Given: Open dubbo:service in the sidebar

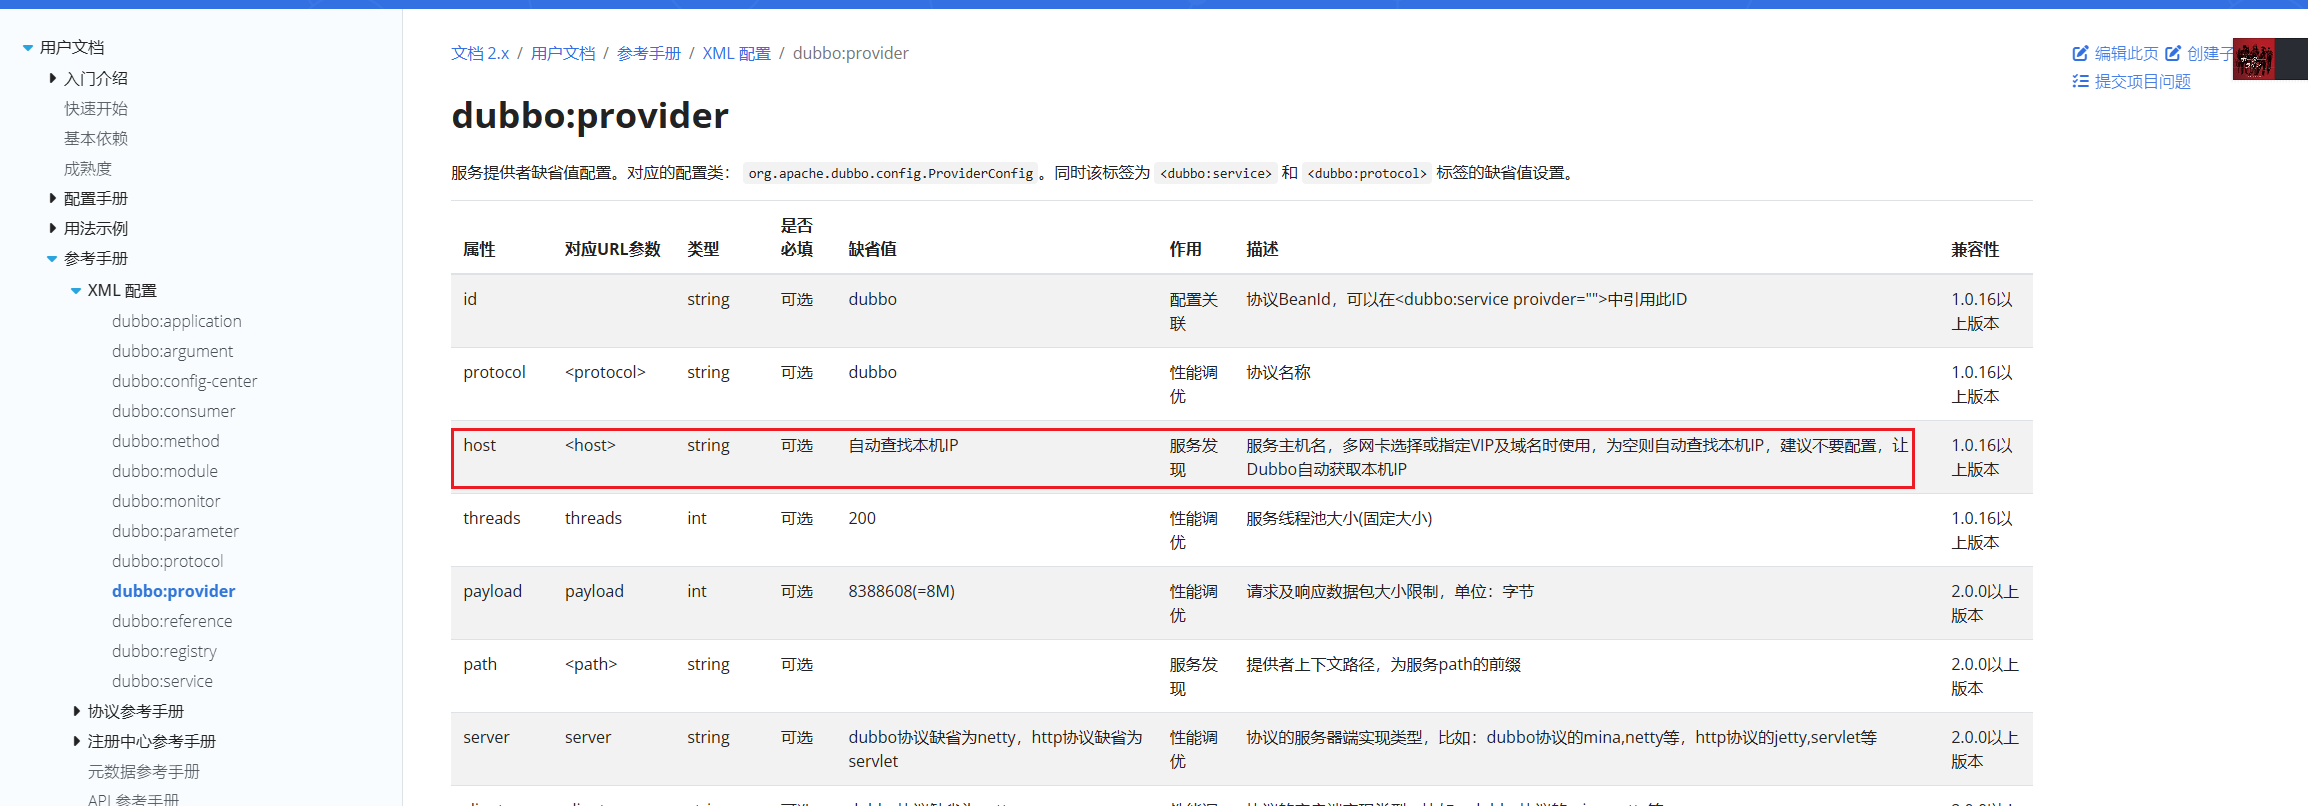Looking at the screenshot, I should (162, 681).
